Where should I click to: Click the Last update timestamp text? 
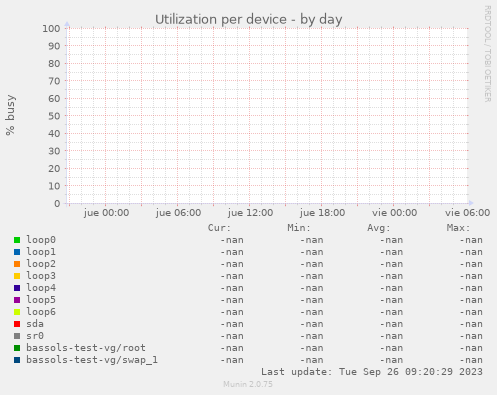point(372,372)
